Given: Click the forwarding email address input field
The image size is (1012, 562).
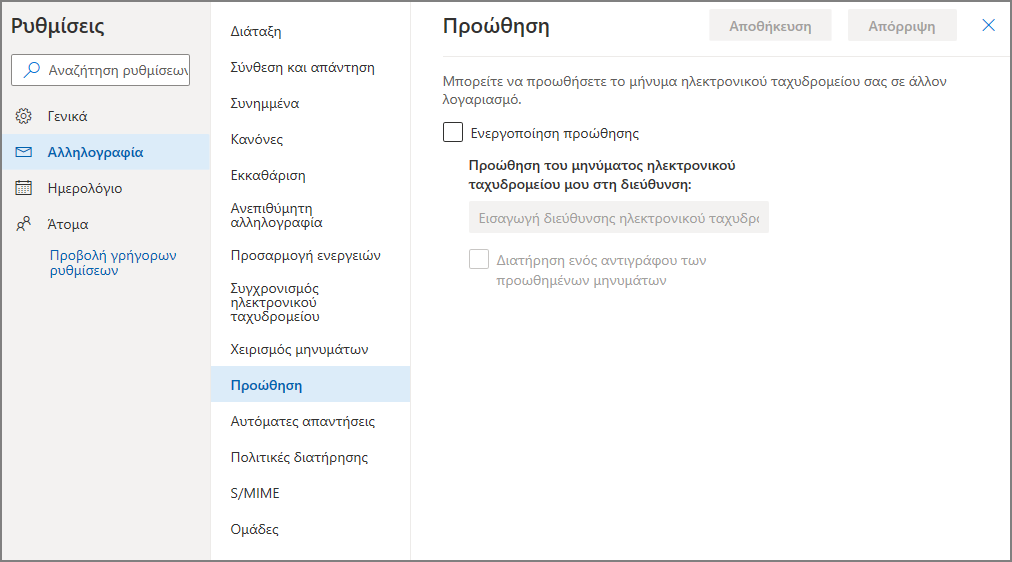Looking at the screenshot, I should point(618,218).
